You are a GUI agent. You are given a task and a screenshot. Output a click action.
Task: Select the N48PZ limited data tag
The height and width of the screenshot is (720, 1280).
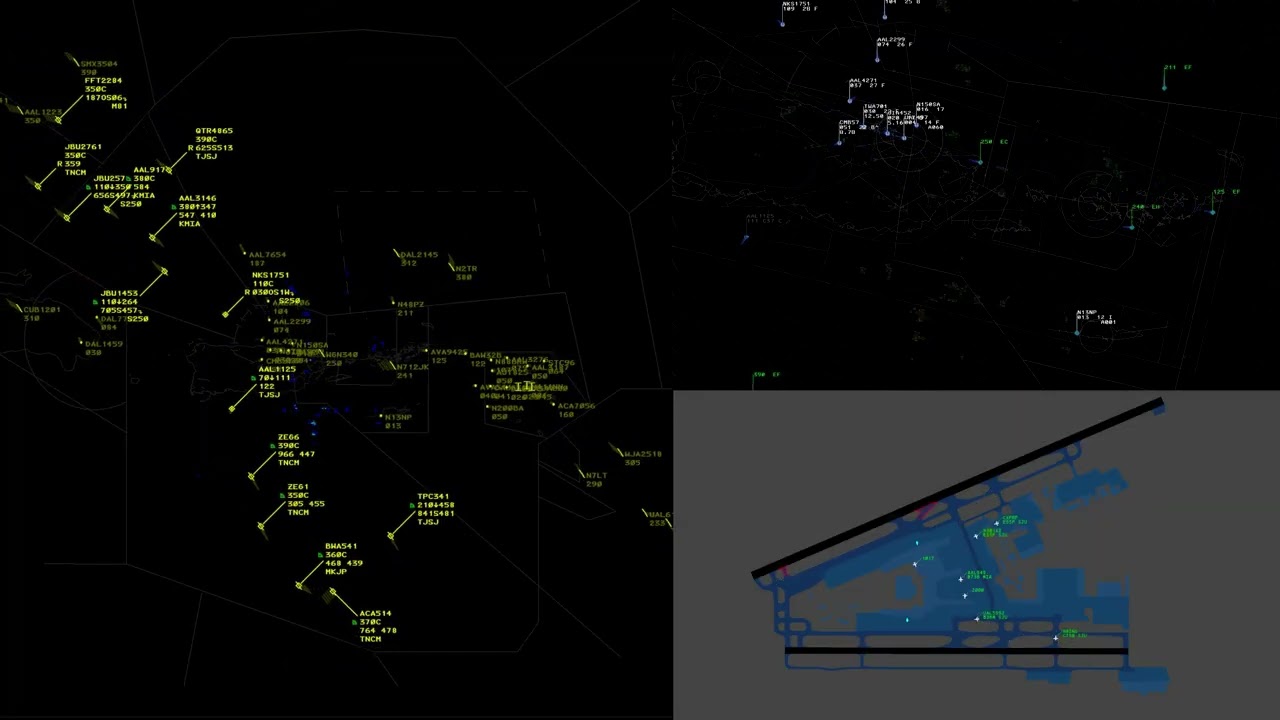(410, 309)
